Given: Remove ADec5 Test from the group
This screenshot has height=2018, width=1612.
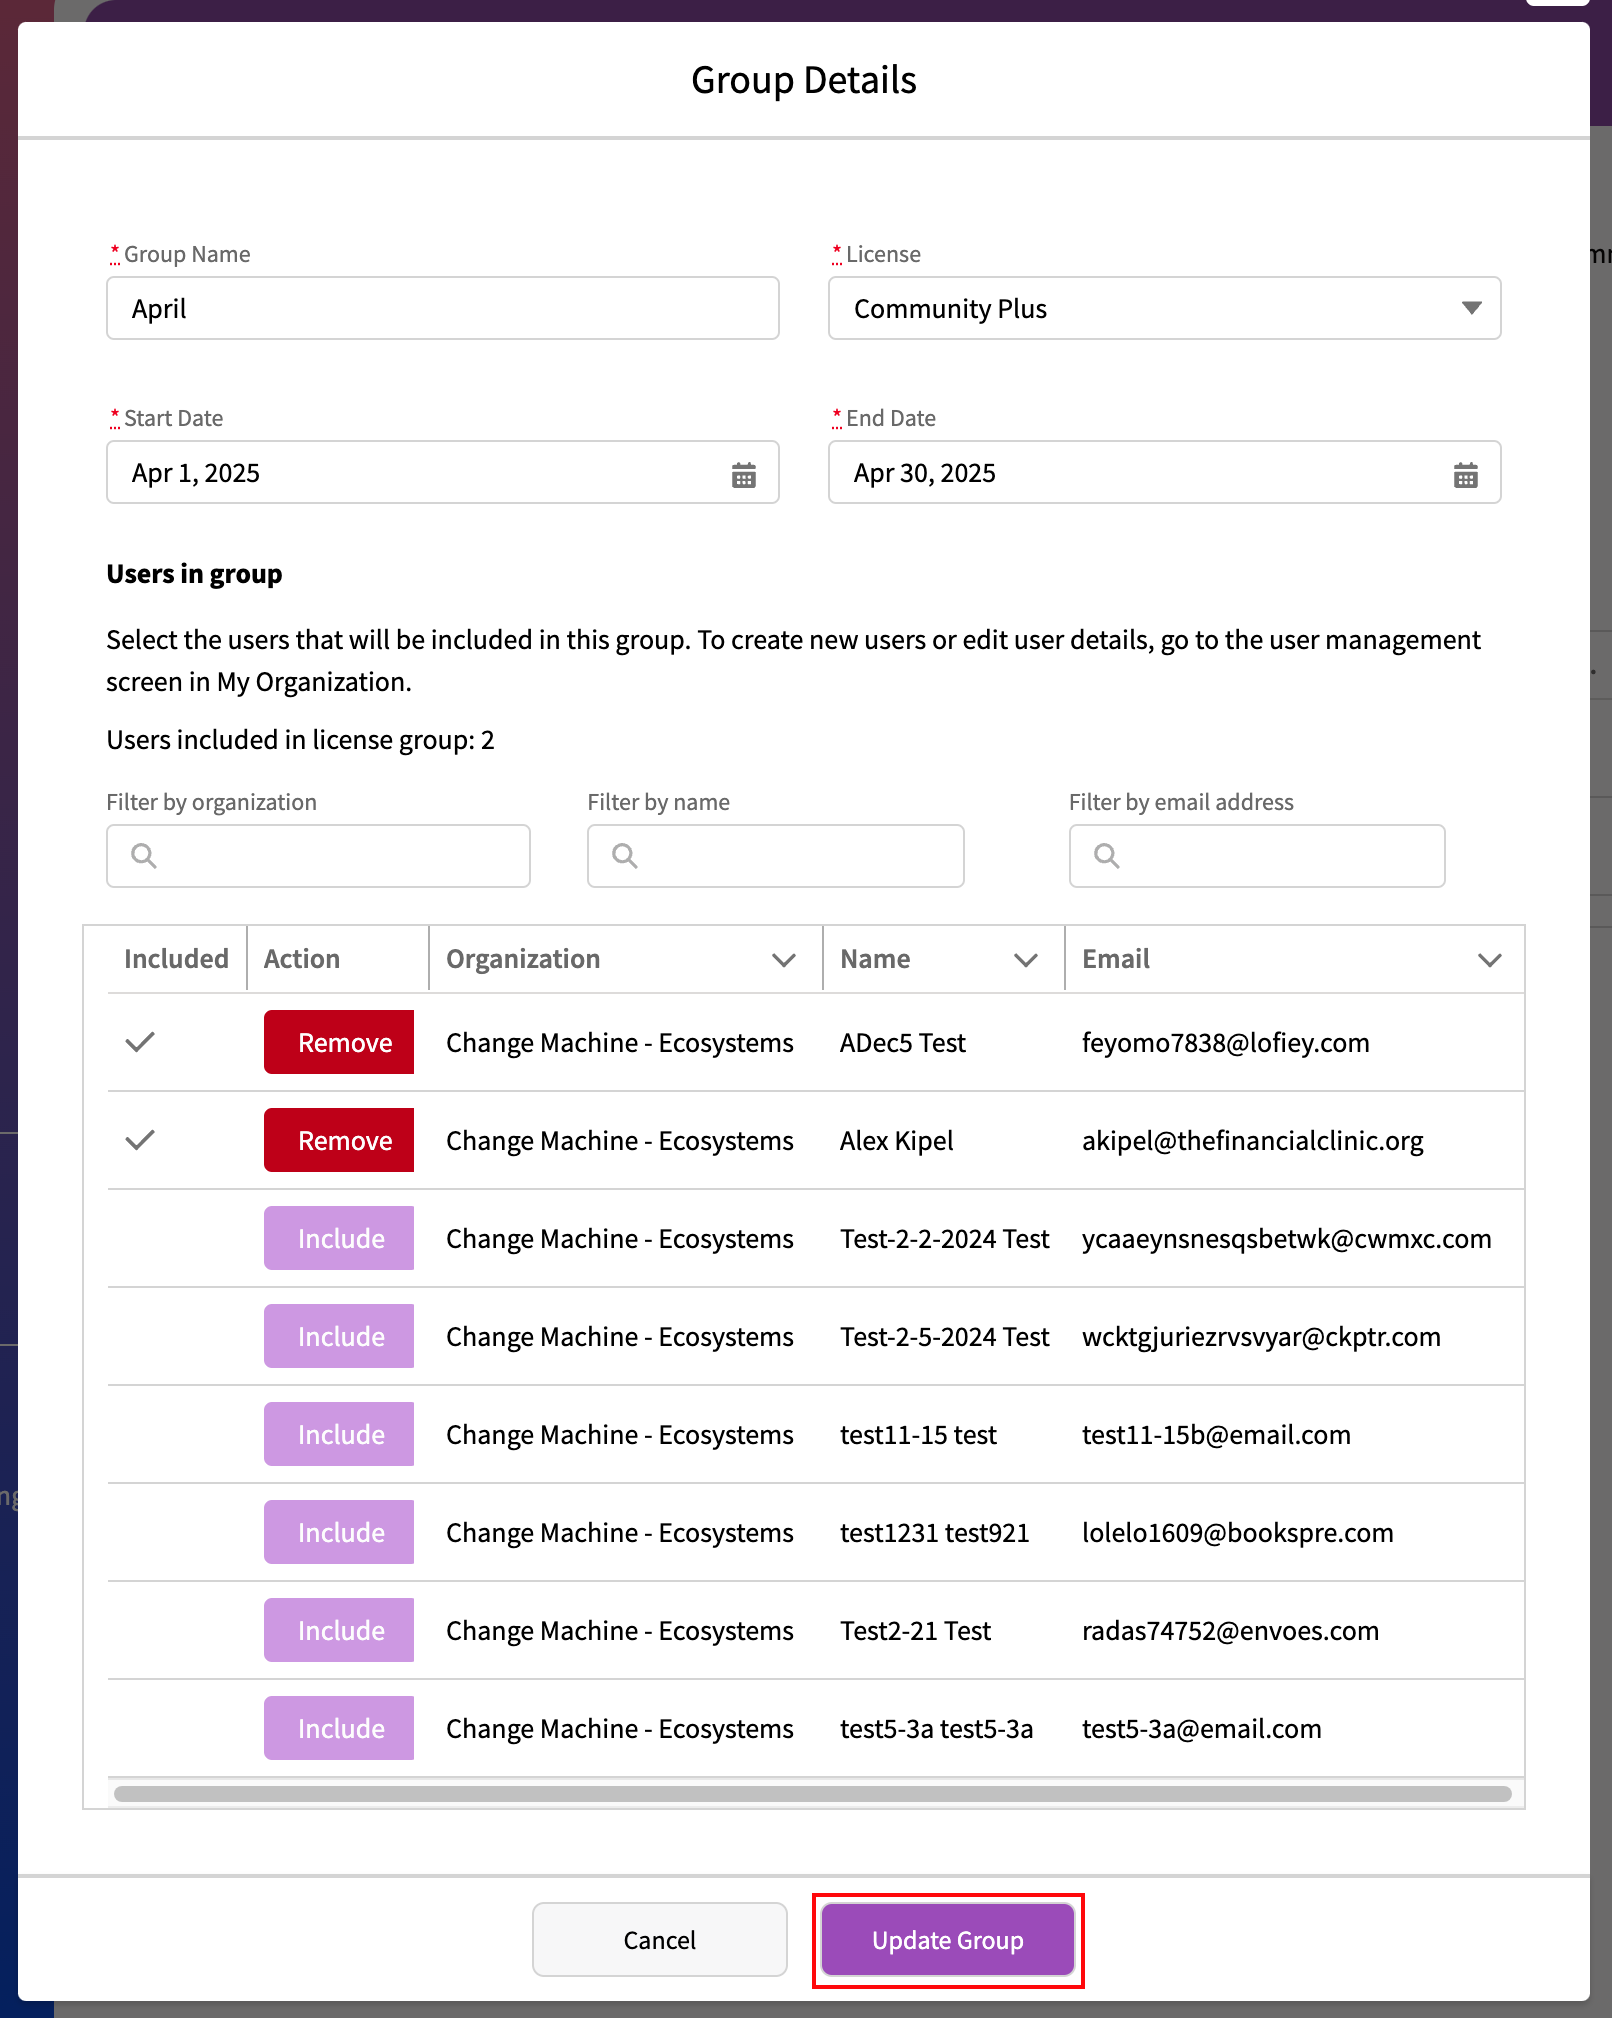Looking at the screenshot, I should coord(339,1042).
